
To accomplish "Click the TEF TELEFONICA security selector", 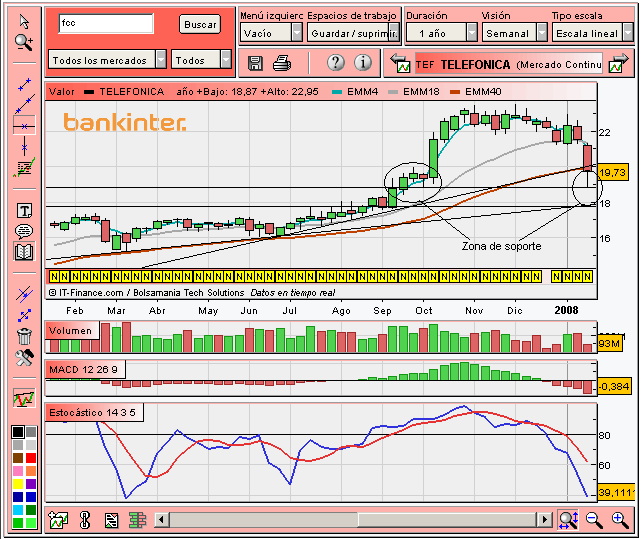I will (x=509, y=64).
